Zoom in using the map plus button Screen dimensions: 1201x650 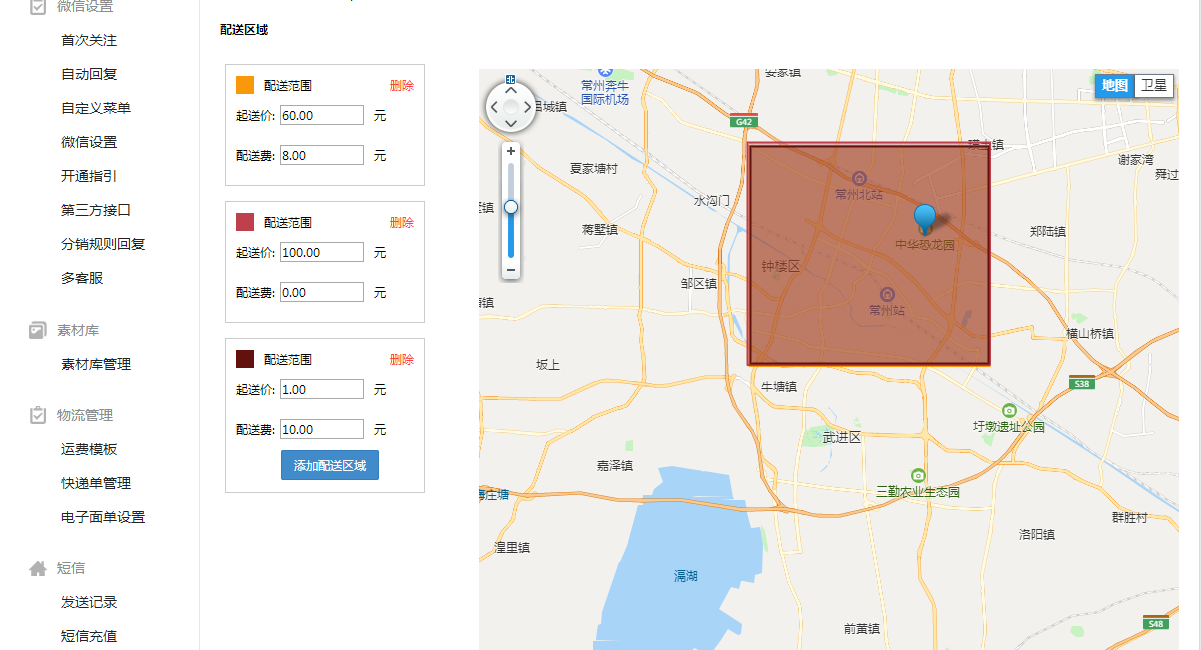click(x=511, y=151)
